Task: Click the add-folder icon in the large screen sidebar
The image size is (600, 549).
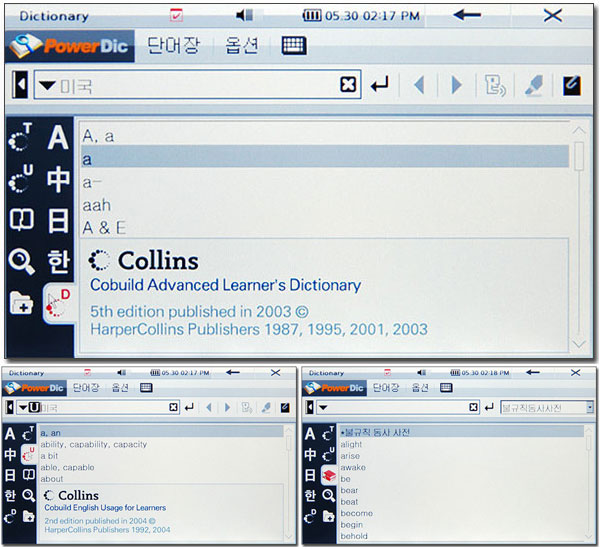Action: 21,303
